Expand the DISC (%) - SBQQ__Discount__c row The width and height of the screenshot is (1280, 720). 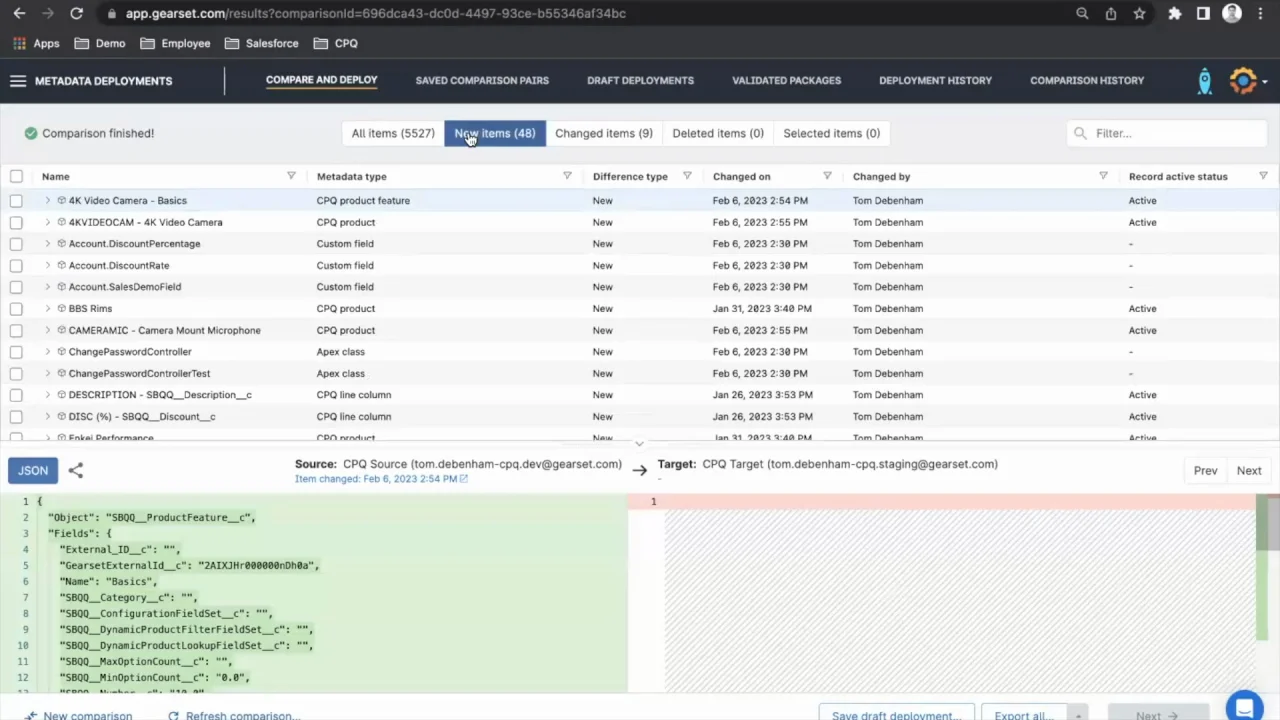(47, 416)
